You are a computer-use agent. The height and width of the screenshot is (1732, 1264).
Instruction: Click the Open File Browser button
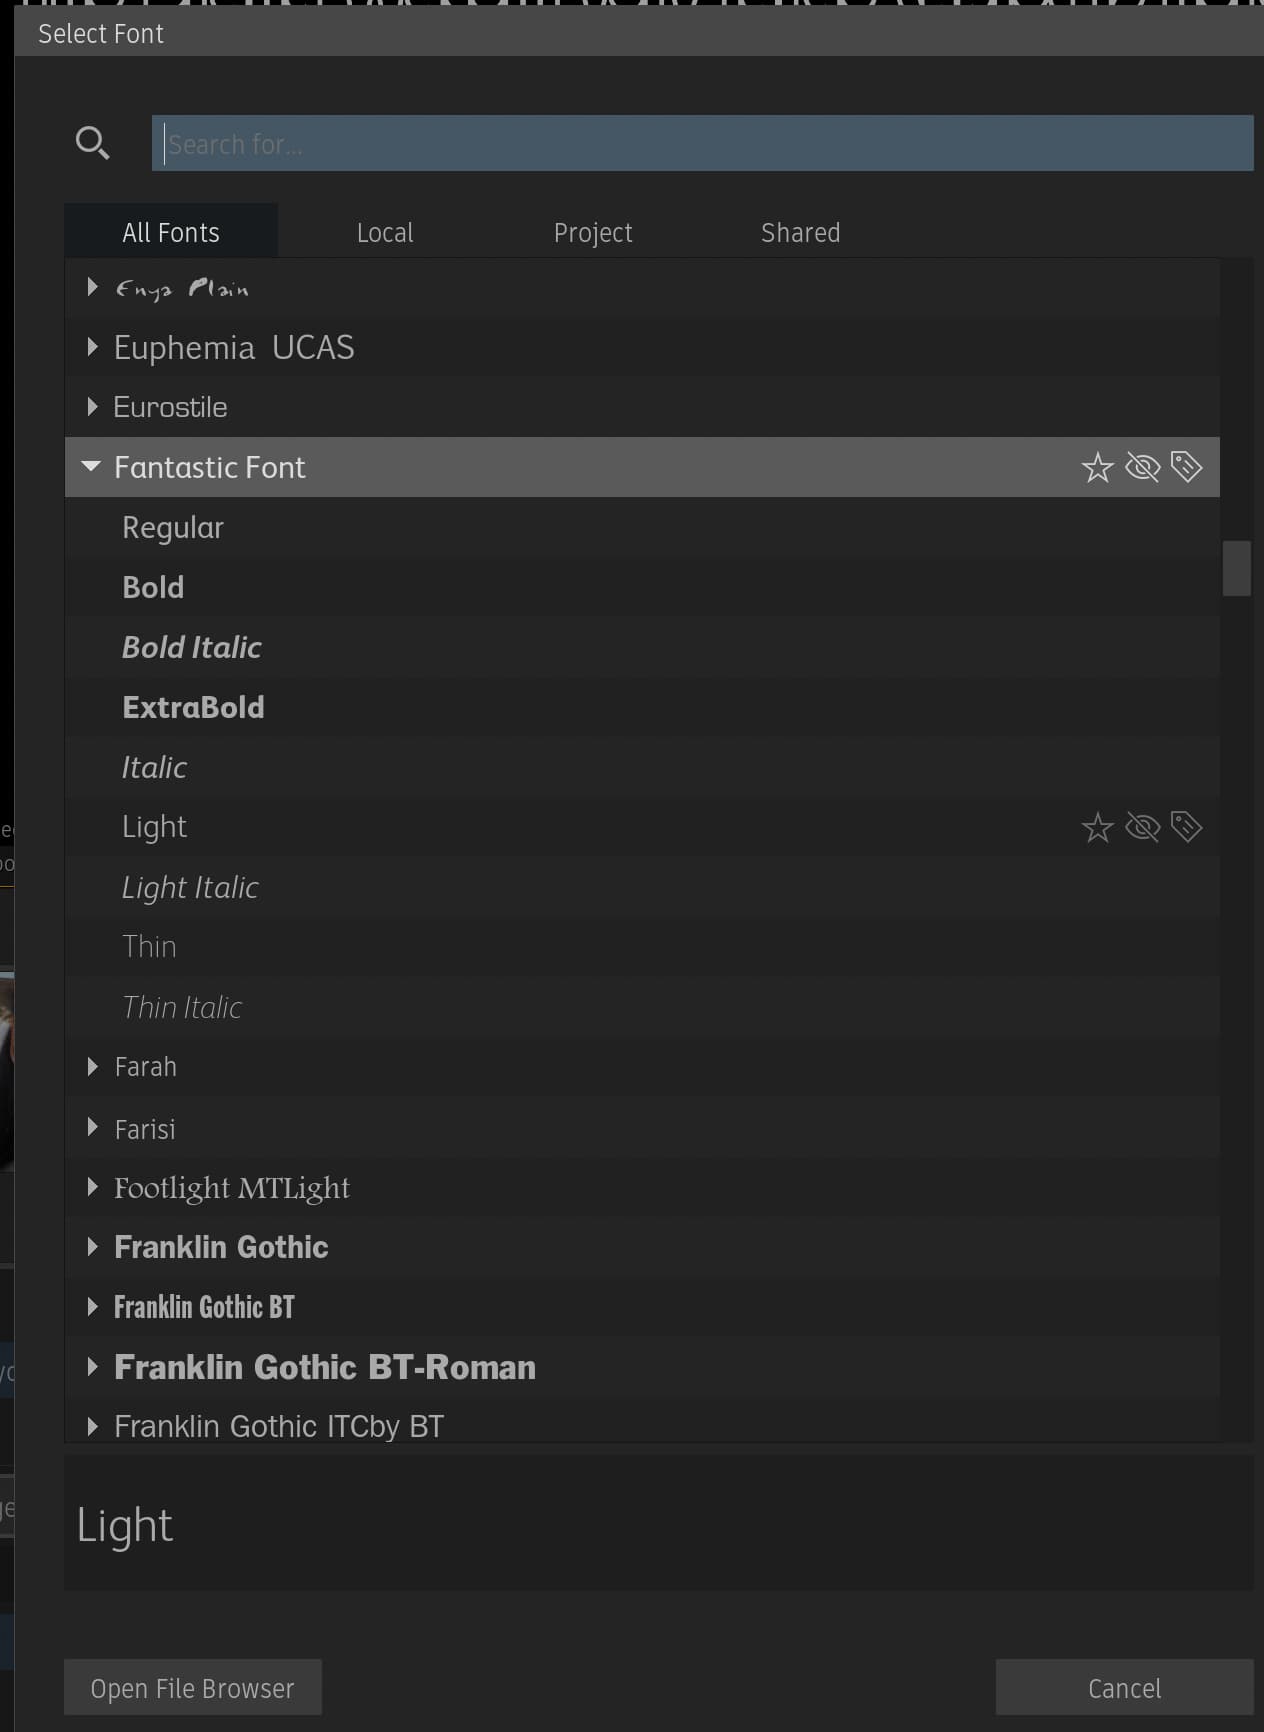click(x=193, y=1688)
